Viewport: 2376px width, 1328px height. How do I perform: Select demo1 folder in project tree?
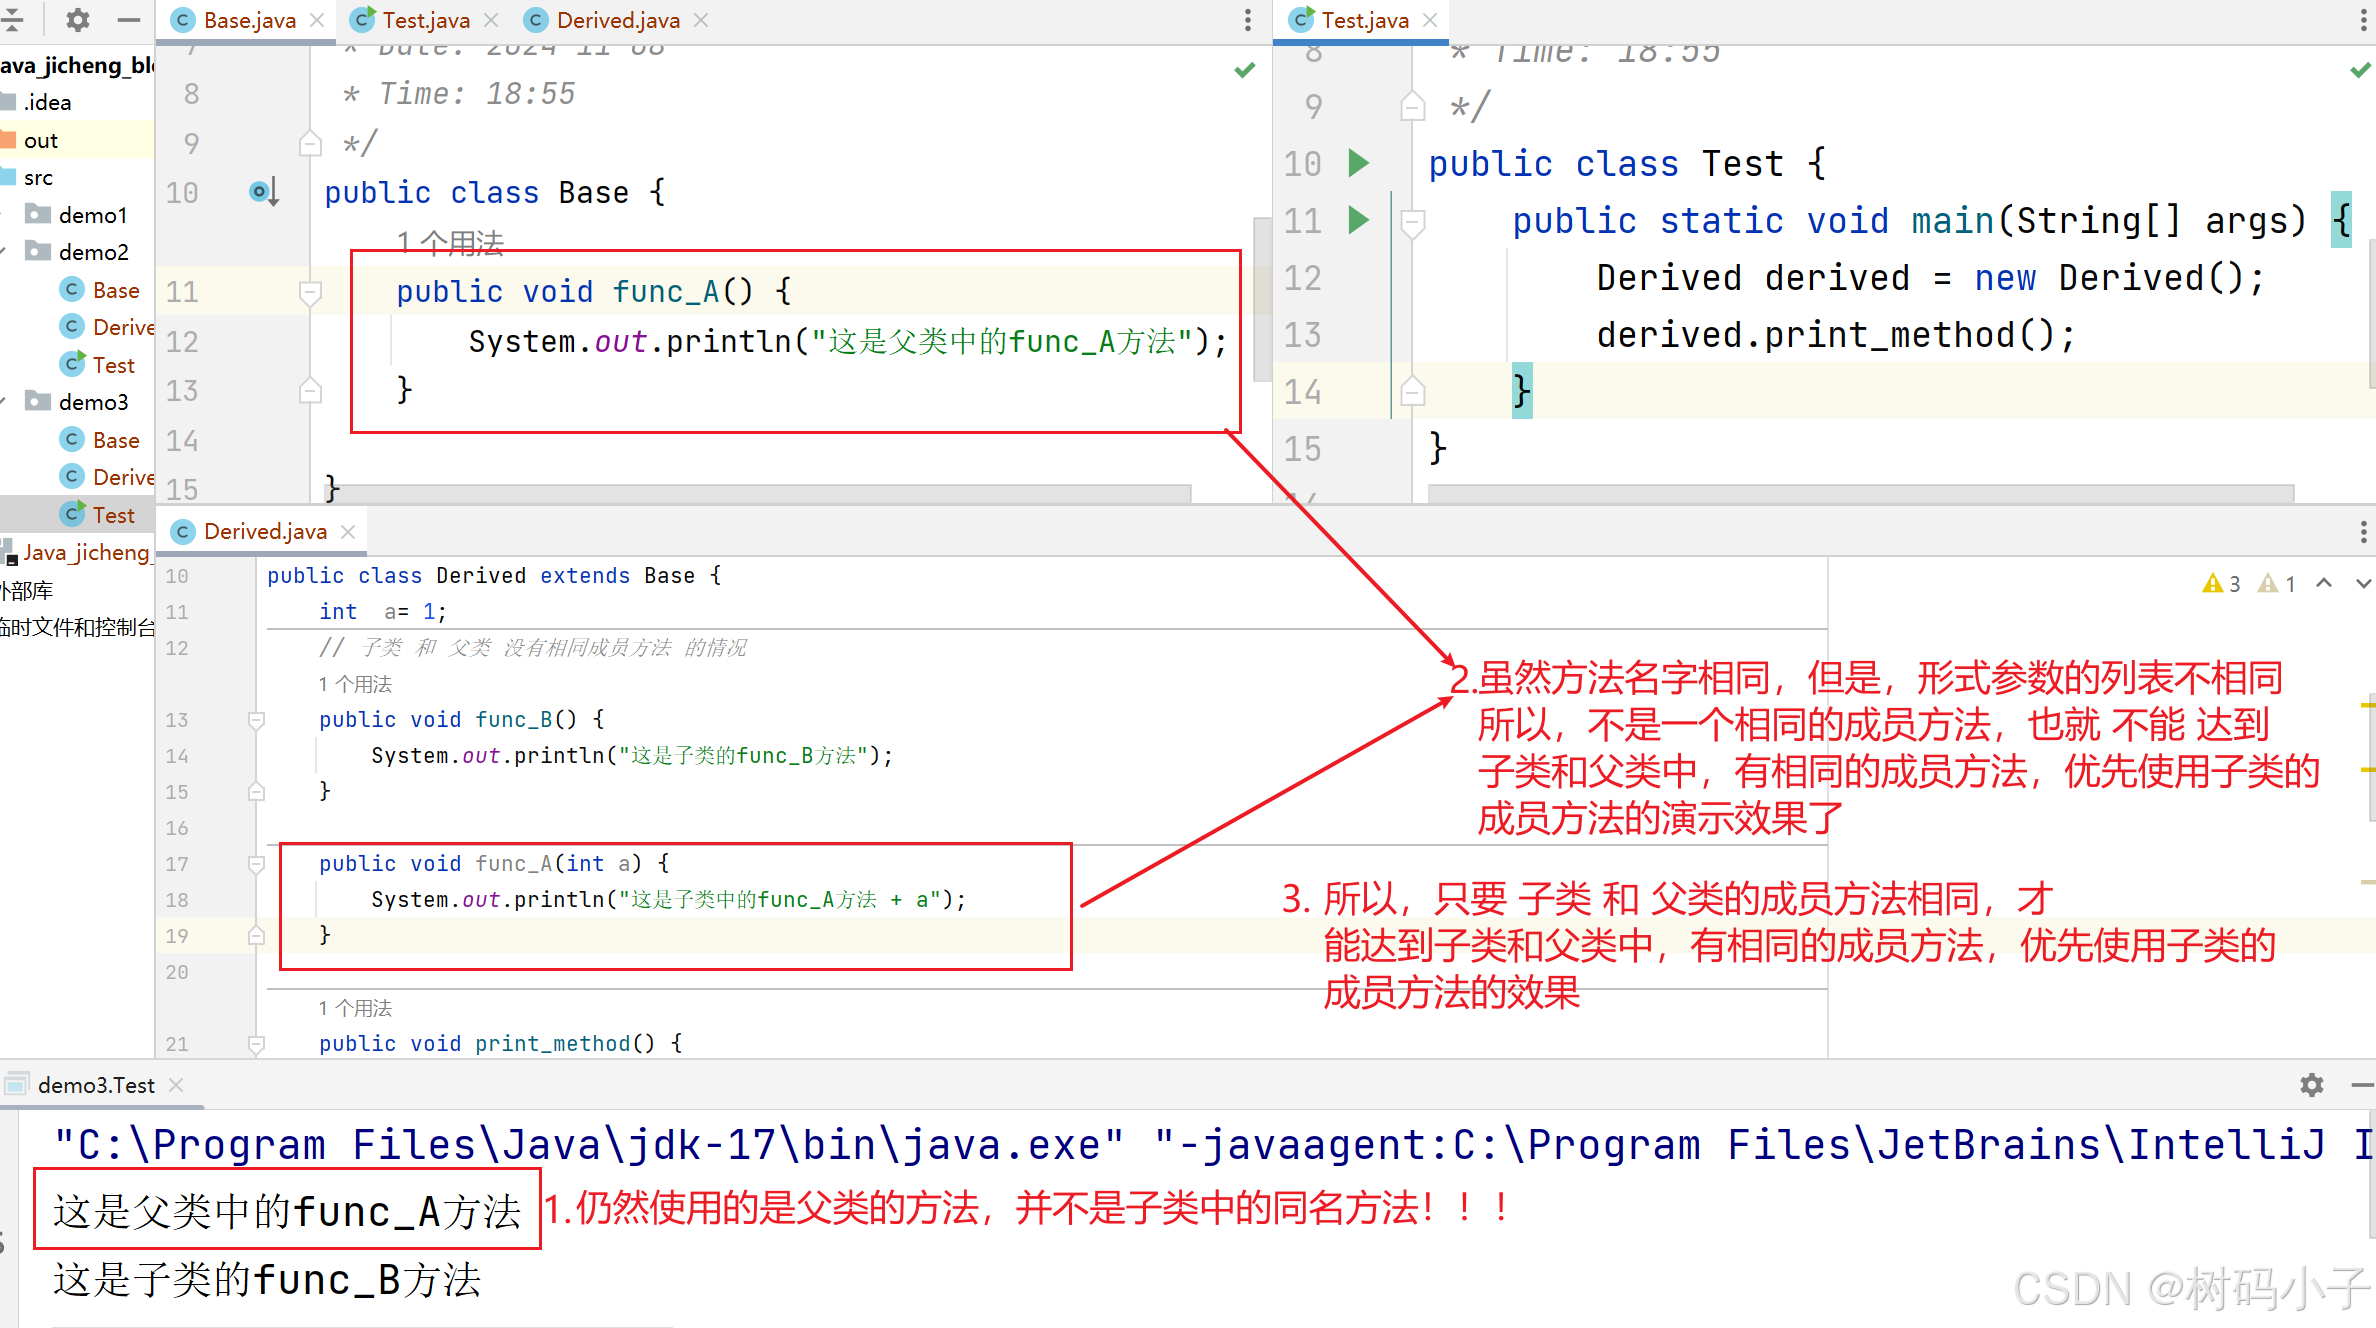click(92, 215)
